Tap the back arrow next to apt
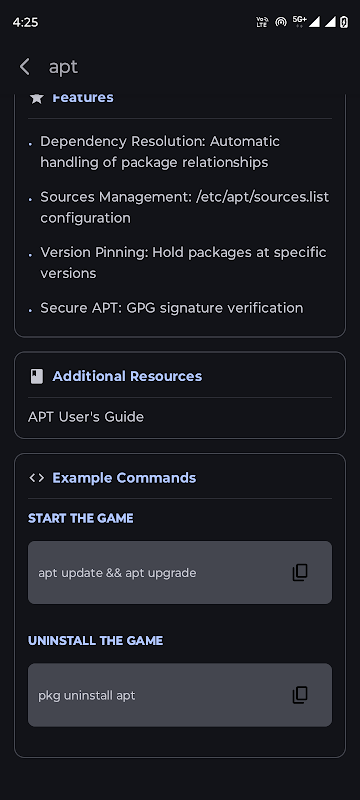 tap(24, 67)
